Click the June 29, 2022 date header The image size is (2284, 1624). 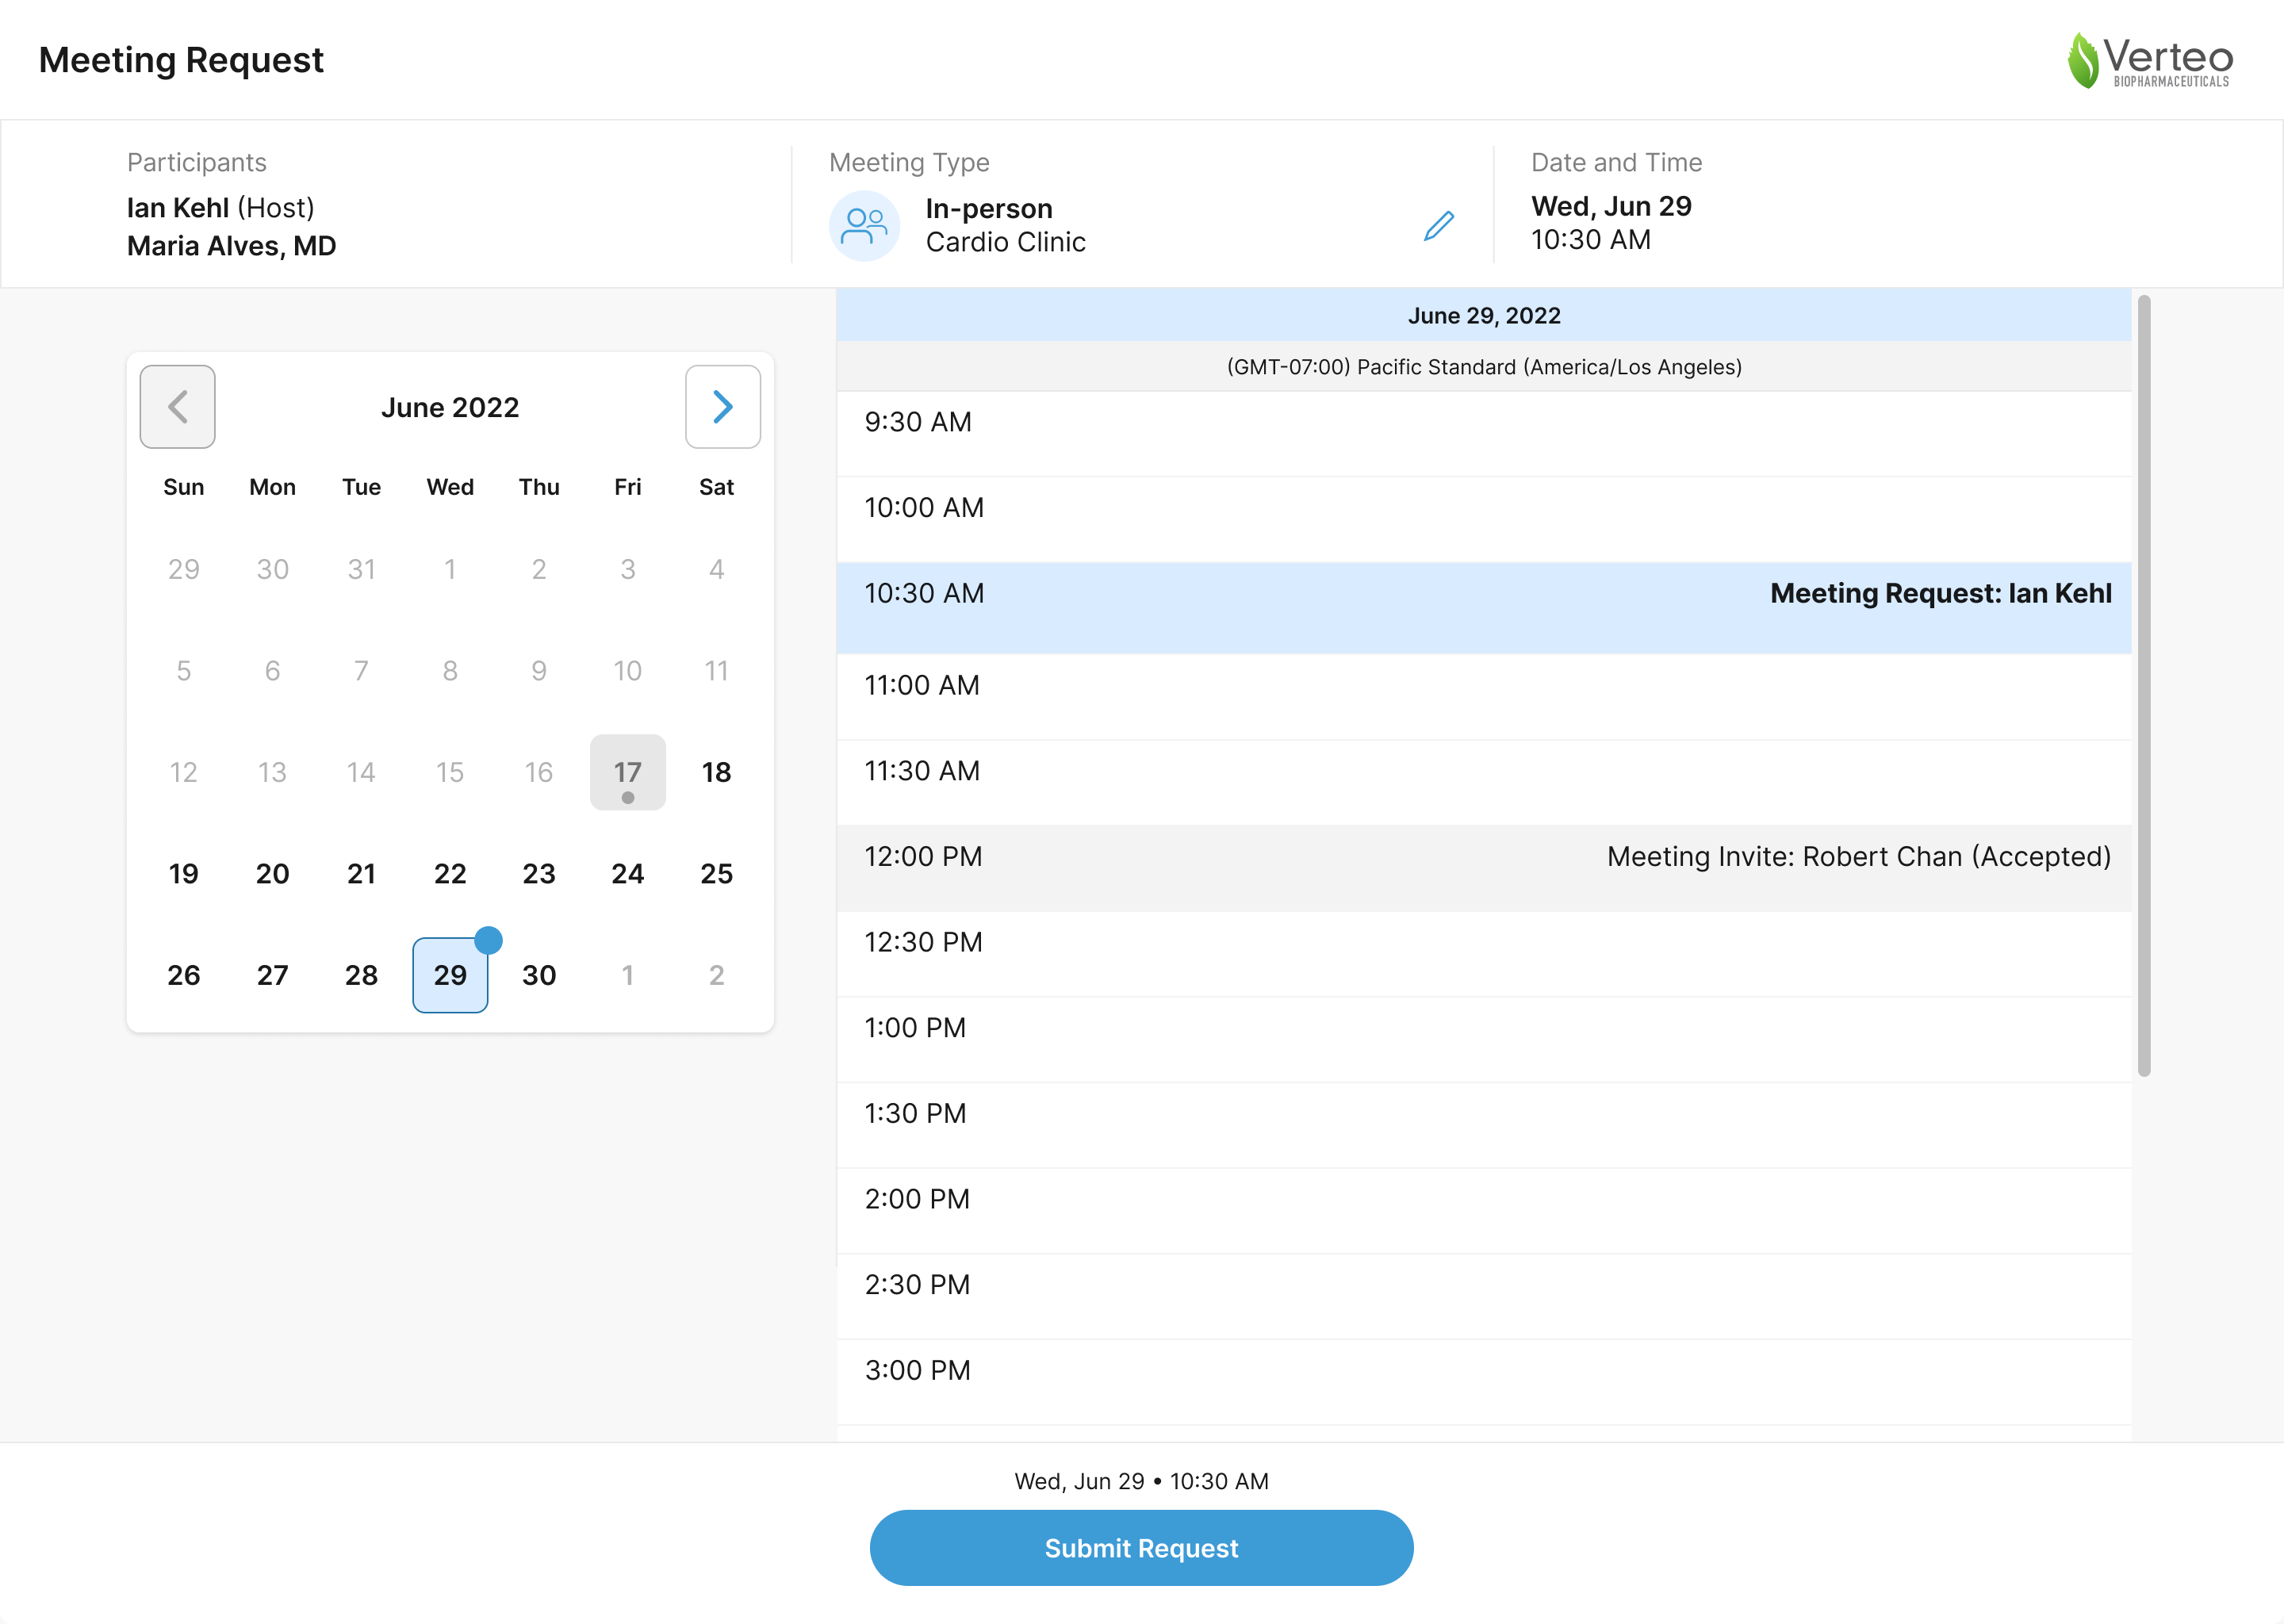pyautogui.click(x=1484, y=316)
